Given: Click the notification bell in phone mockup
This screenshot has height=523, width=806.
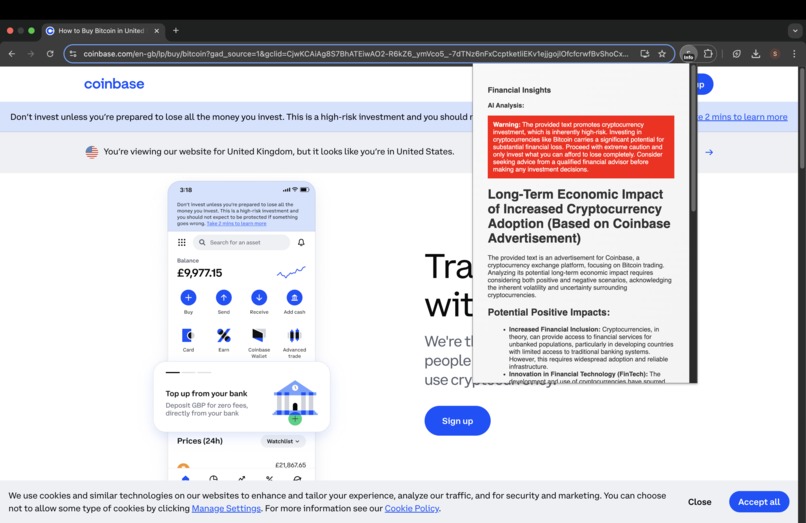Looking at the screenshot, I should [301, 242].
